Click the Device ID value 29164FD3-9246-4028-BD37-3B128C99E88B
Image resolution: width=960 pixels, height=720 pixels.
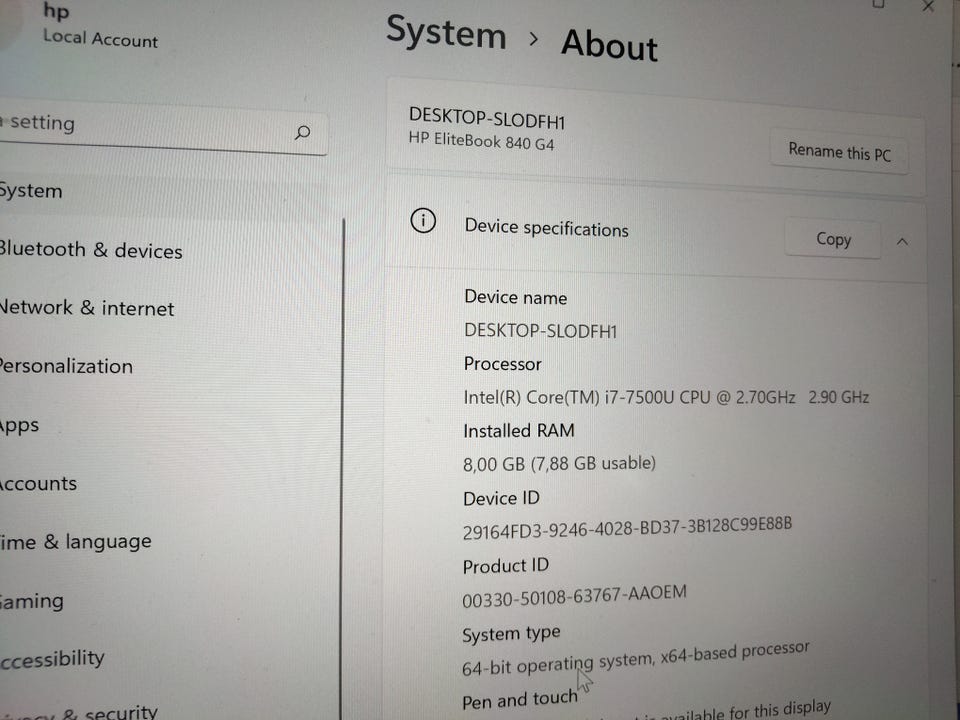click(627, 528)
